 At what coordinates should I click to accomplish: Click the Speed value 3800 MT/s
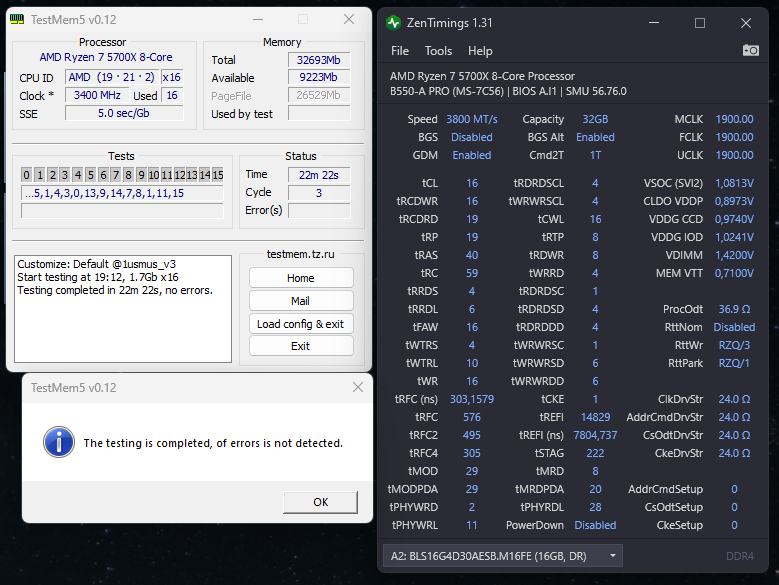pos(471,119)
